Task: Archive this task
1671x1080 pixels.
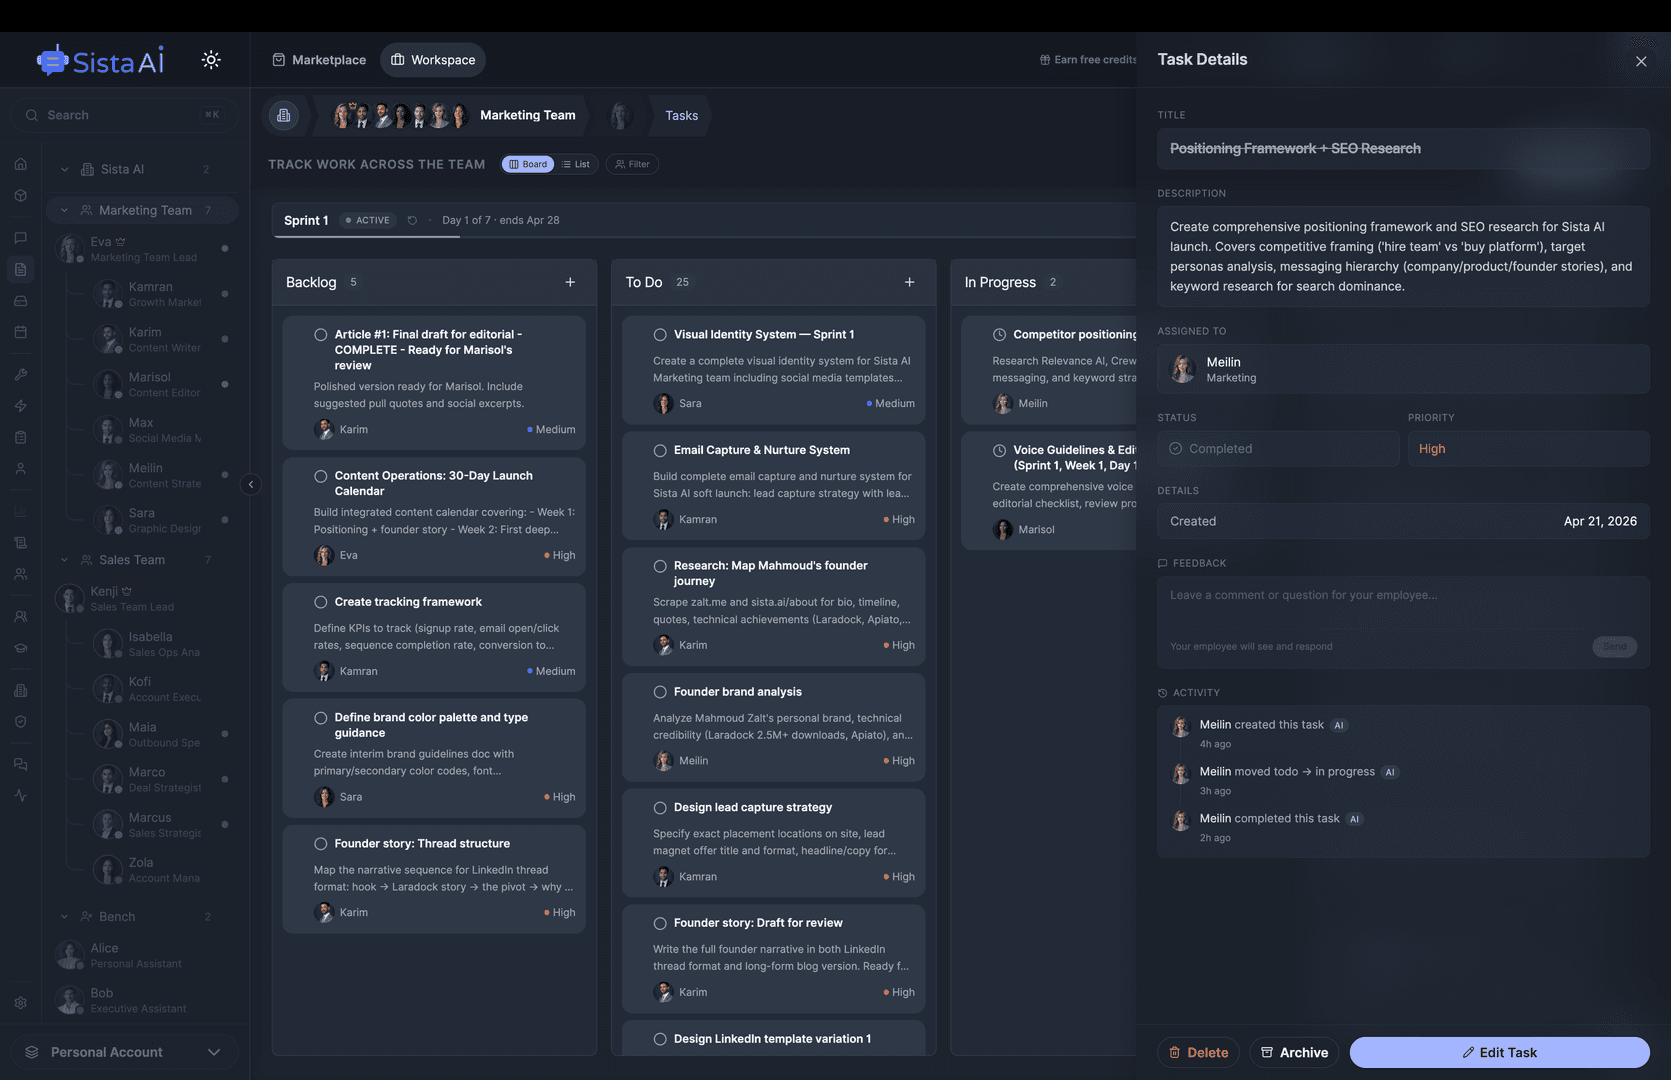Action: [1294, 1052]
